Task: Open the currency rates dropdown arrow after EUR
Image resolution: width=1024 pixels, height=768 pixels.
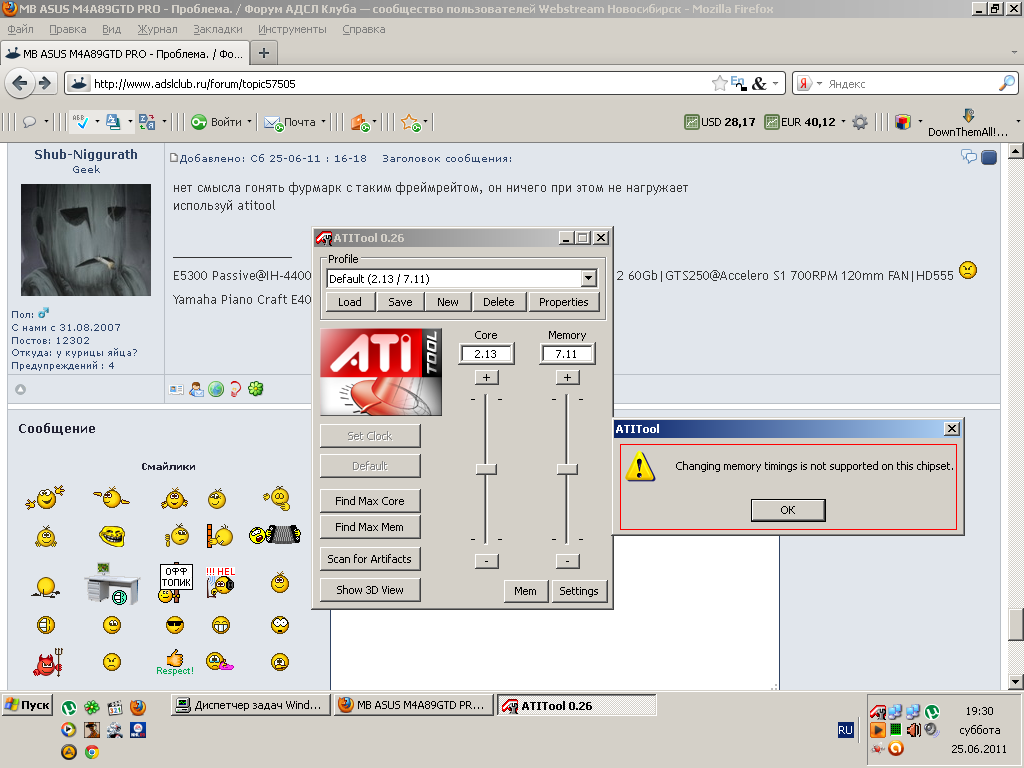Action: point(843,122)
